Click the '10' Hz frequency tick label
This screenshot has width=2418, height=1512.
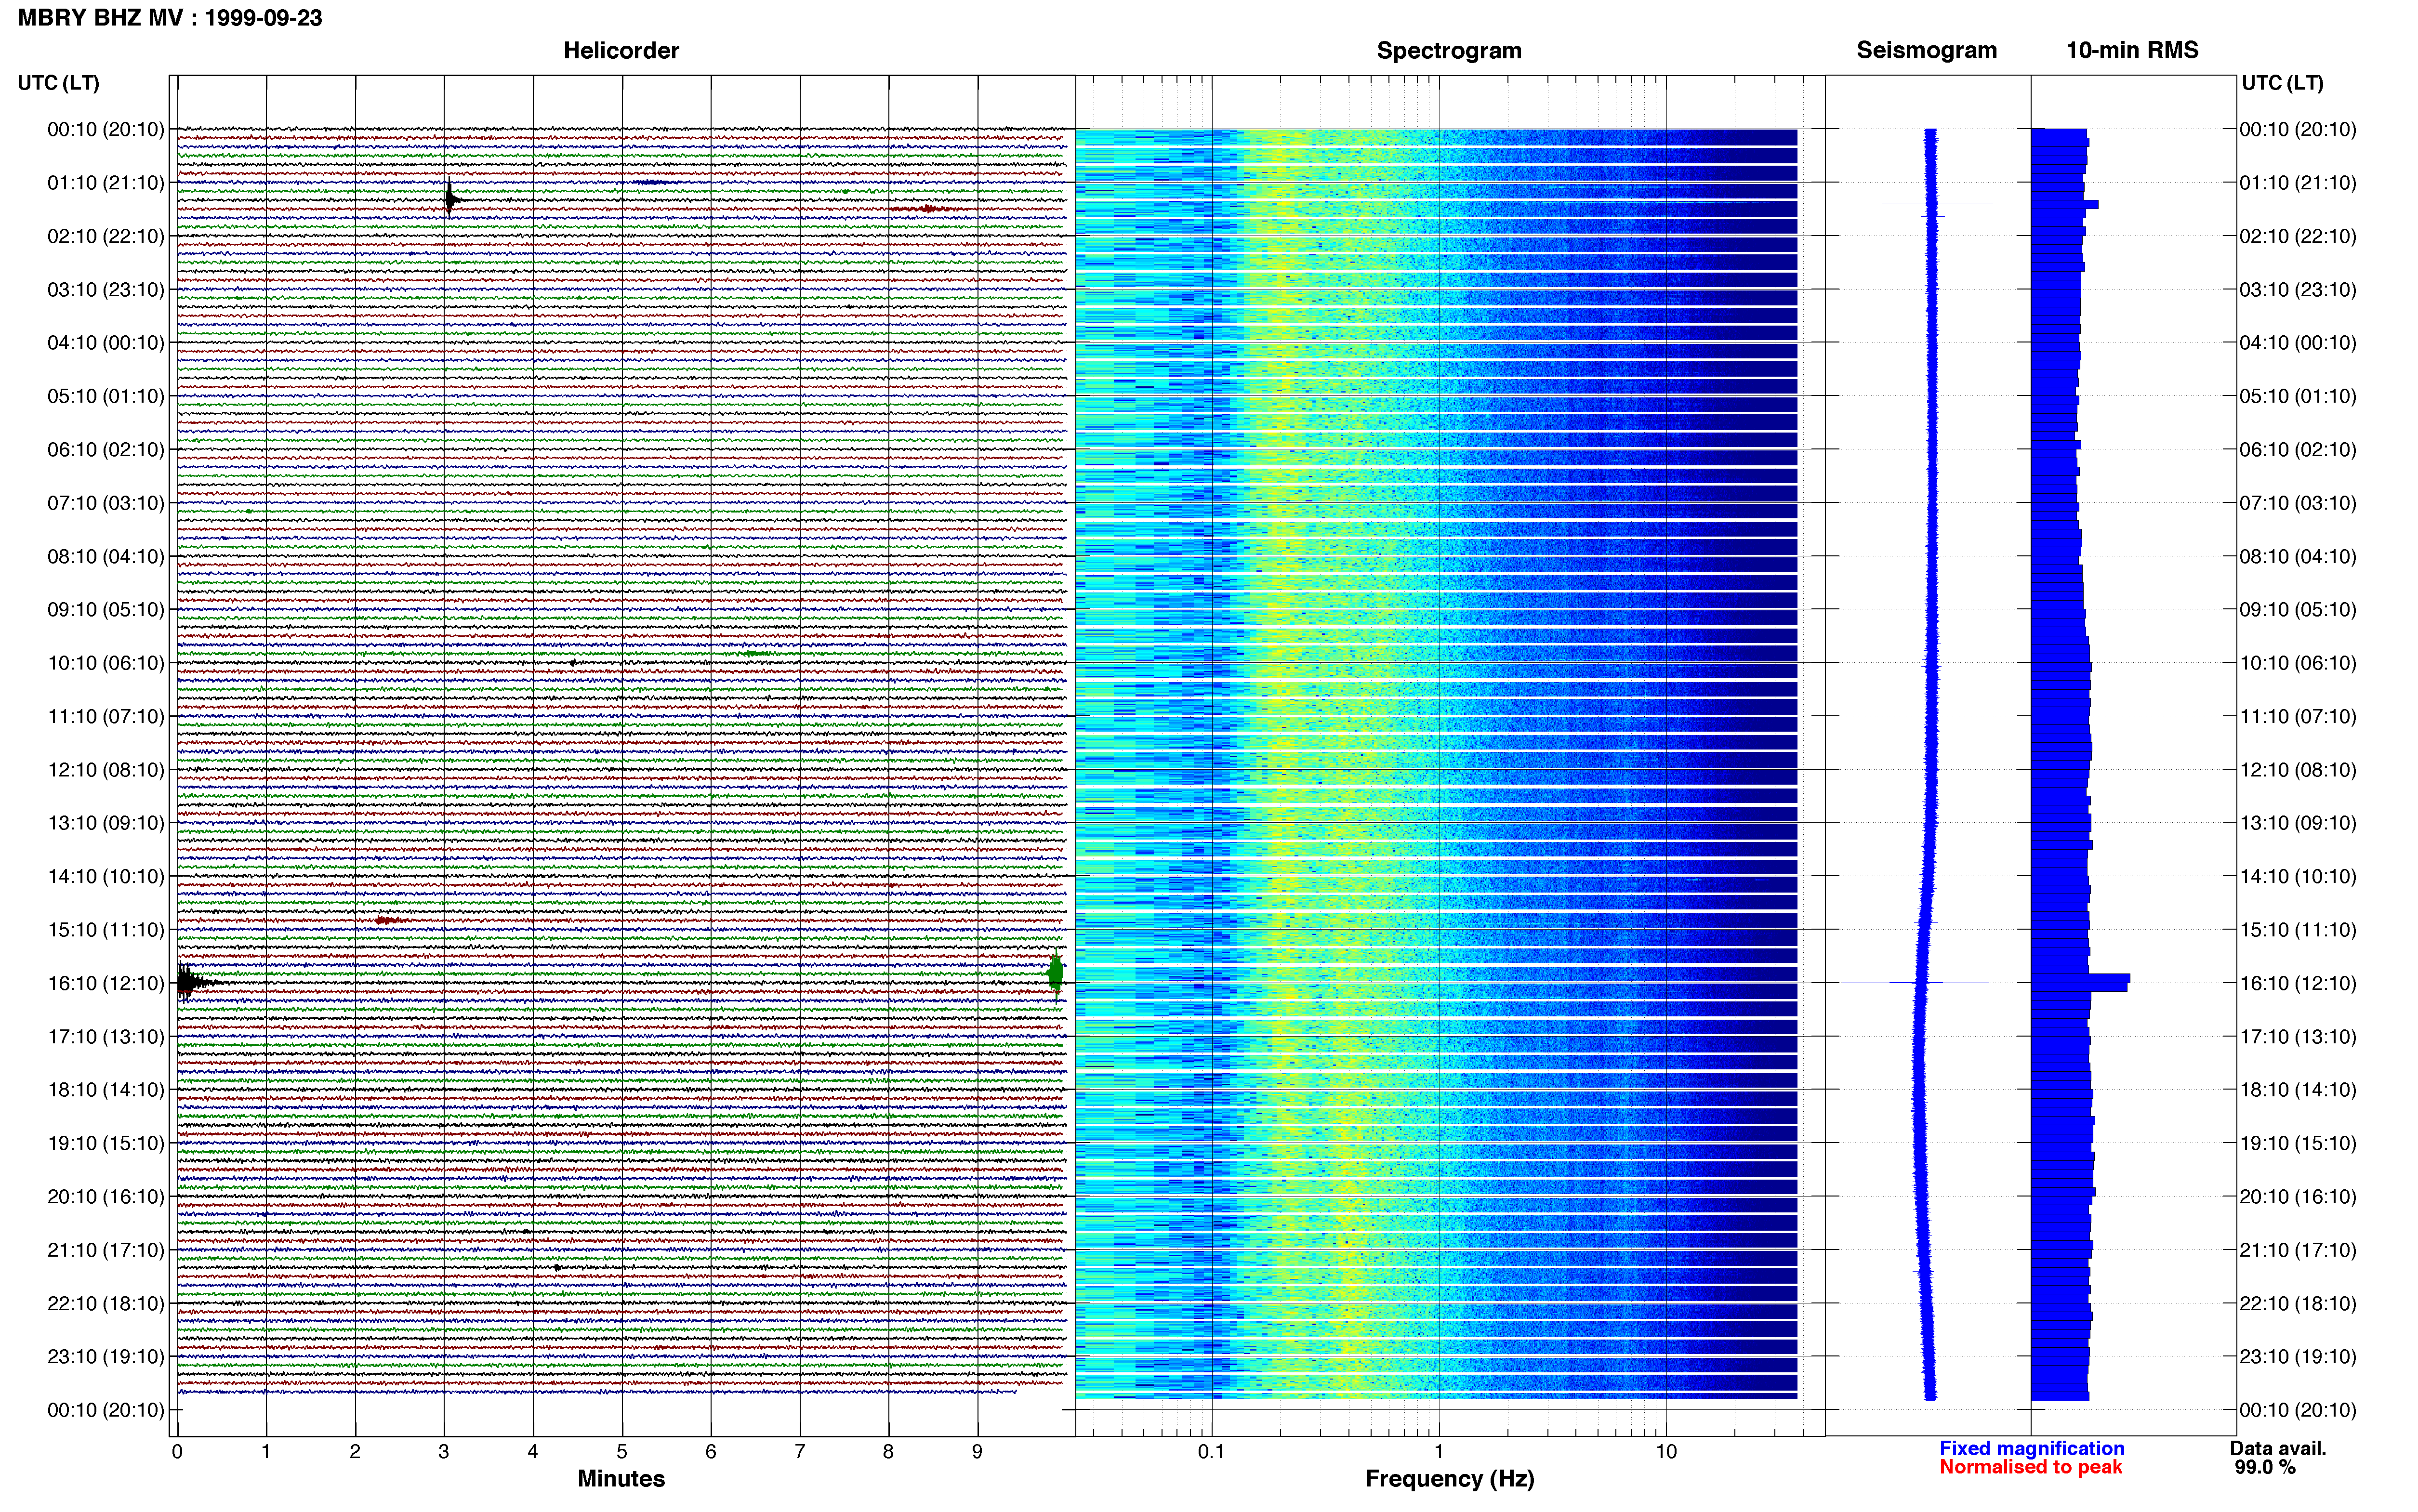1666,1452
